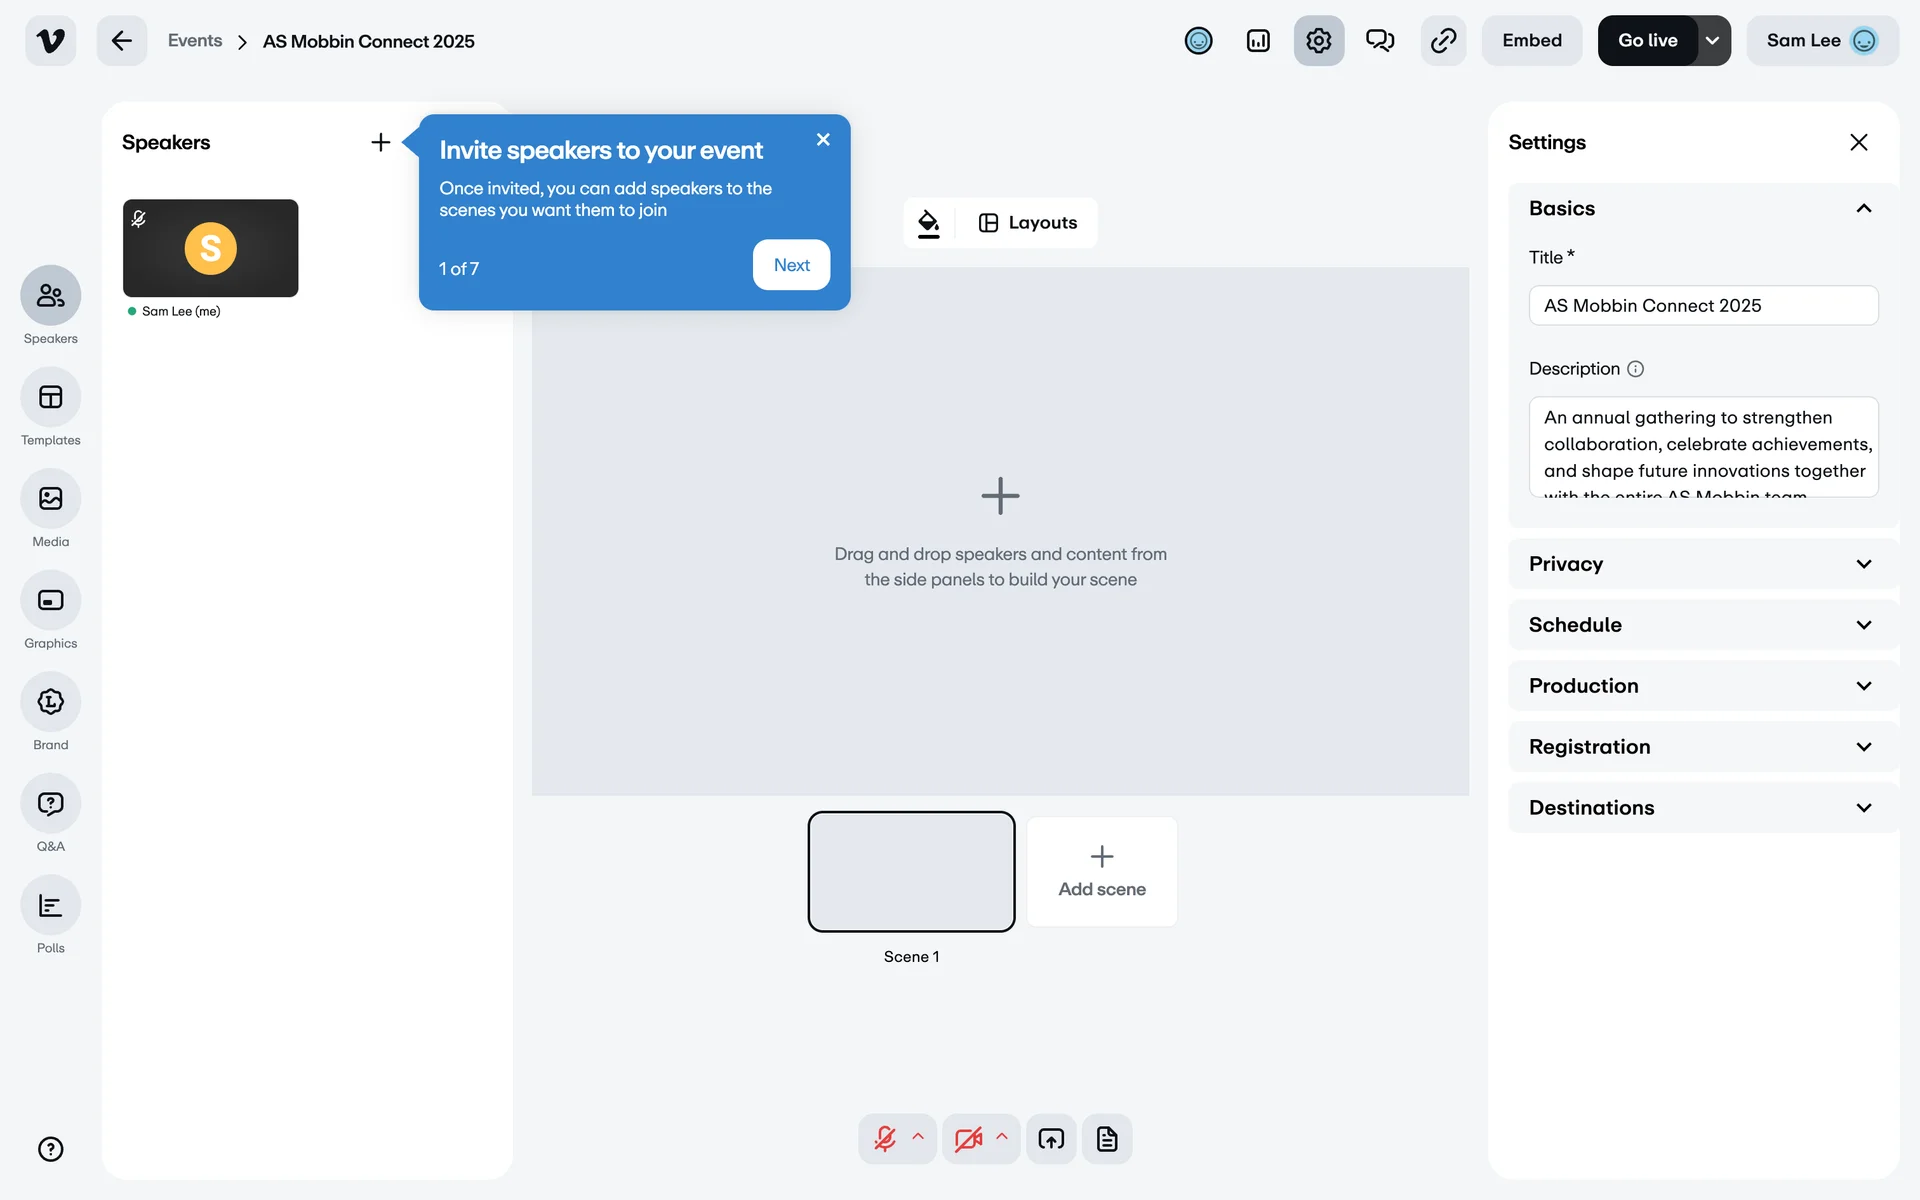Viewport: 1920px width, 1200px height.
Task: Turn on the camera toggle
Action: tap(968, 1139)
